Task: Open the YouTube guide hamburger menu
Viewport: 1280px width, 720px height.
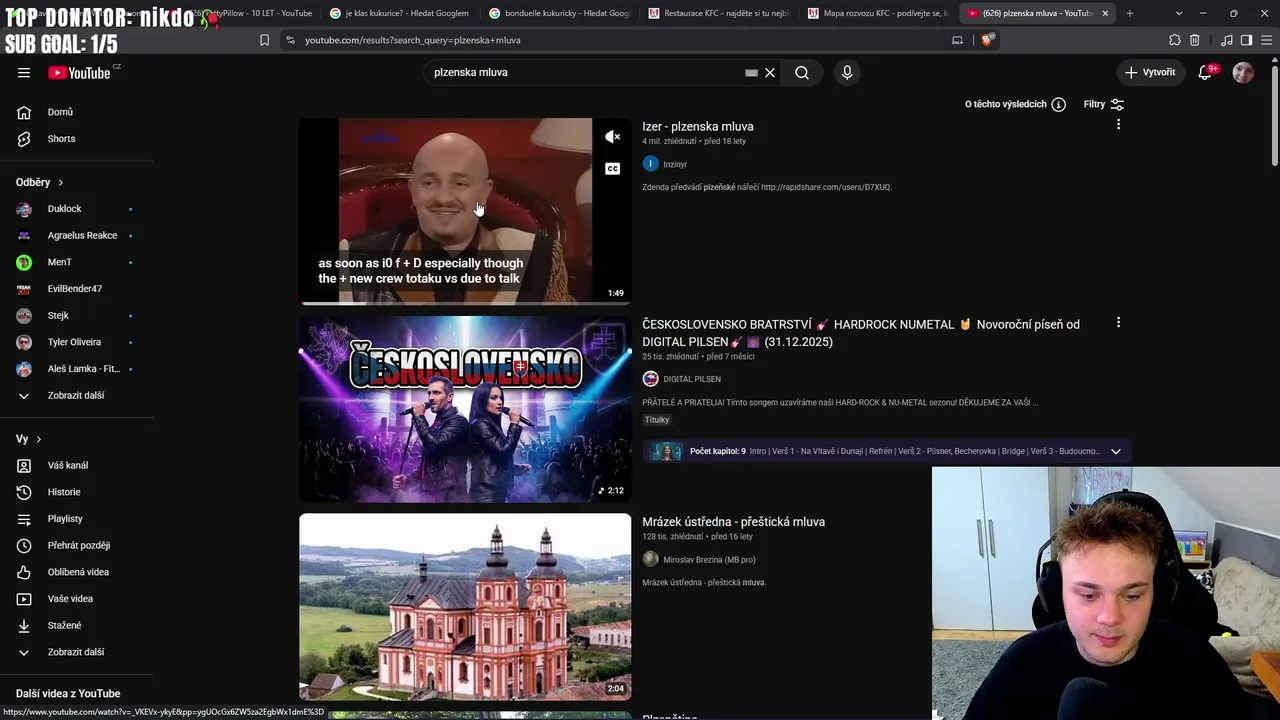Action: (24, 72)
